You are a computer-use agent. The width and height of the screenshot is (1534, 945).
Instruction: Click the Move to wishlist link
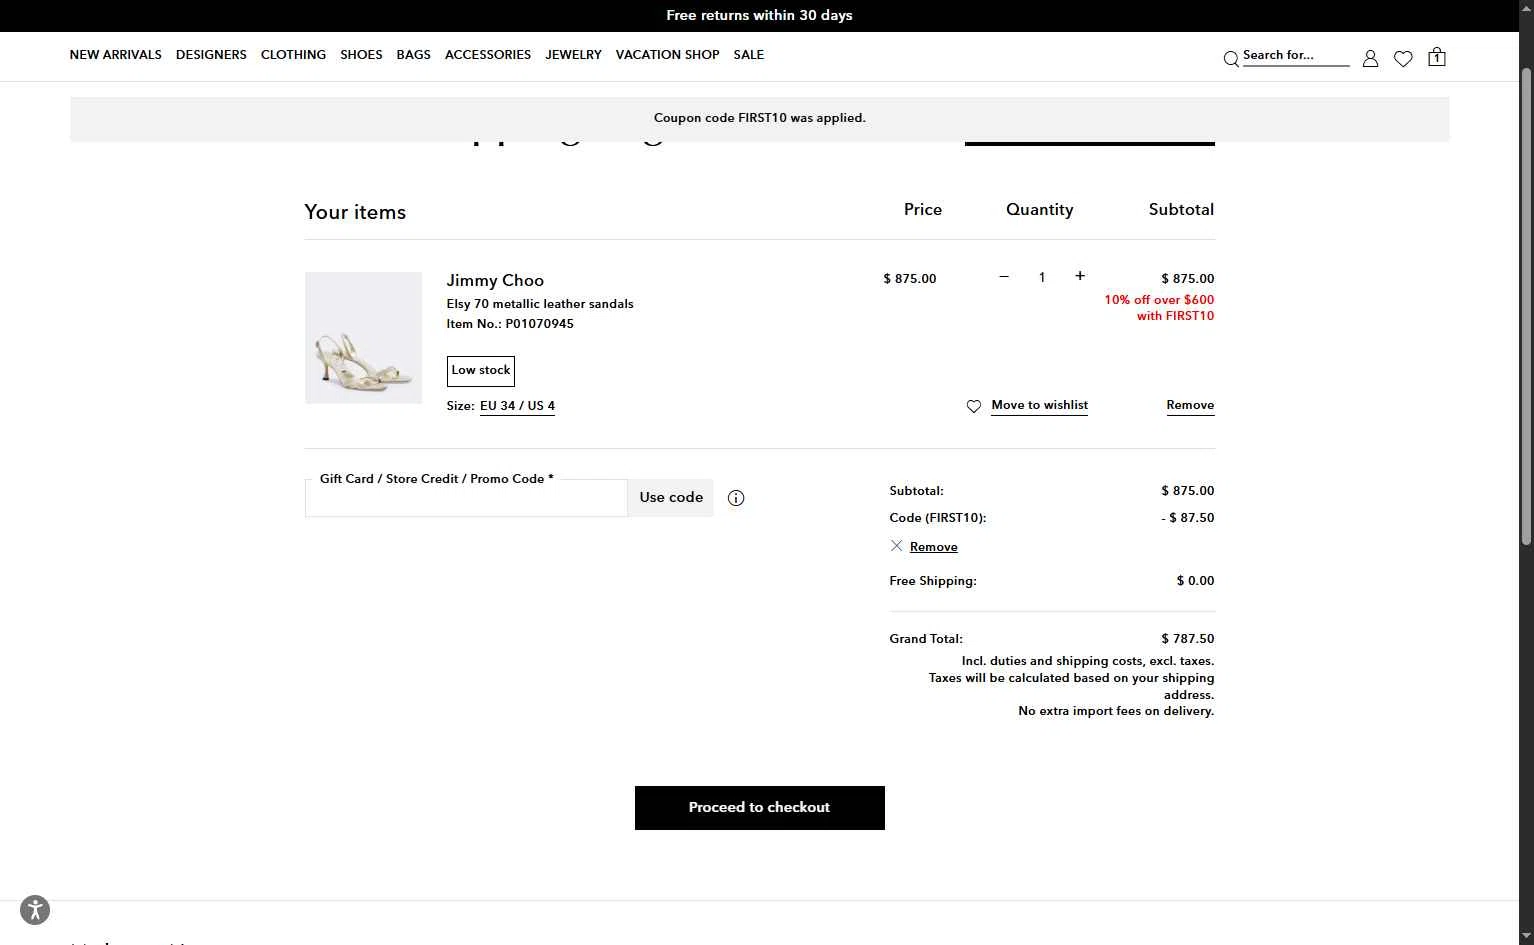pos(1039,405)
